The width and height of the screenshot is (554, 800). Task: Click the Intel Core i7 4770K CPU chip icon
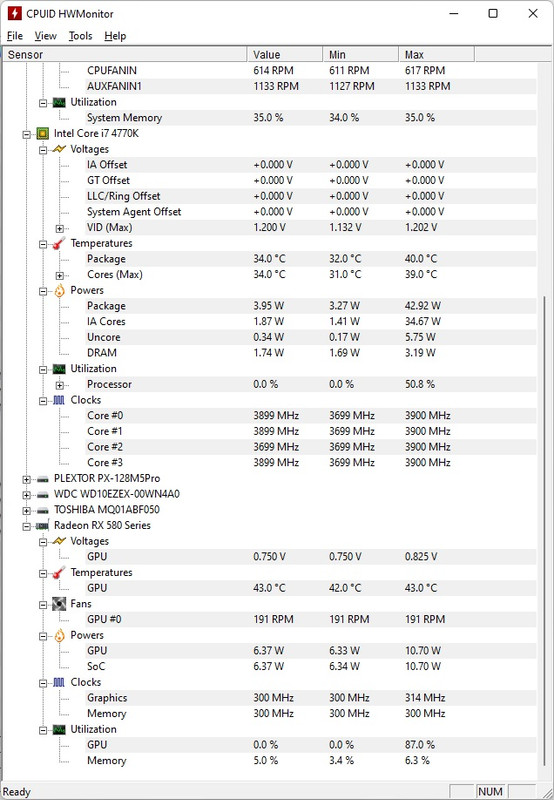tap(43, 134)
